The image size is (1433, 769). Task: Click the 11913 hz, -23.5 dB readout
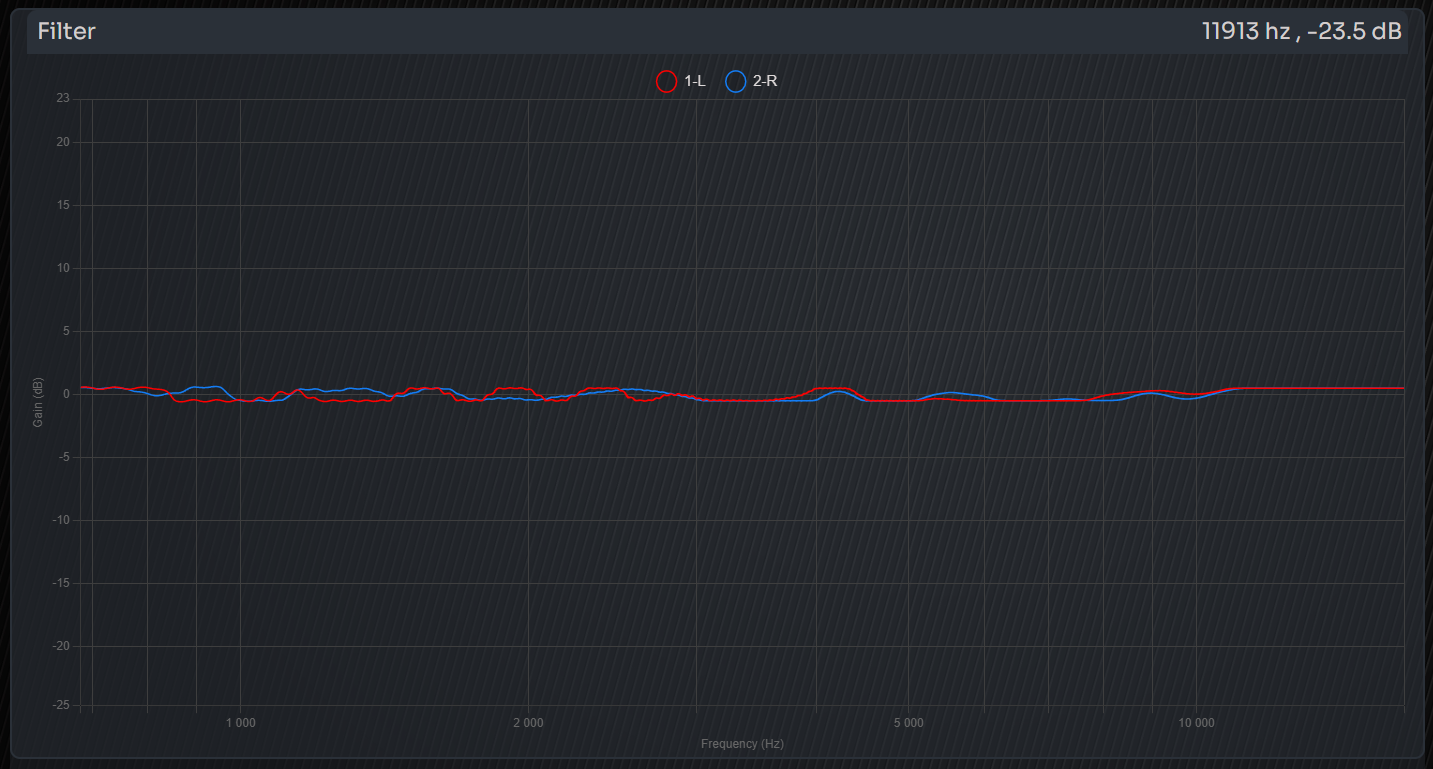1301,31
